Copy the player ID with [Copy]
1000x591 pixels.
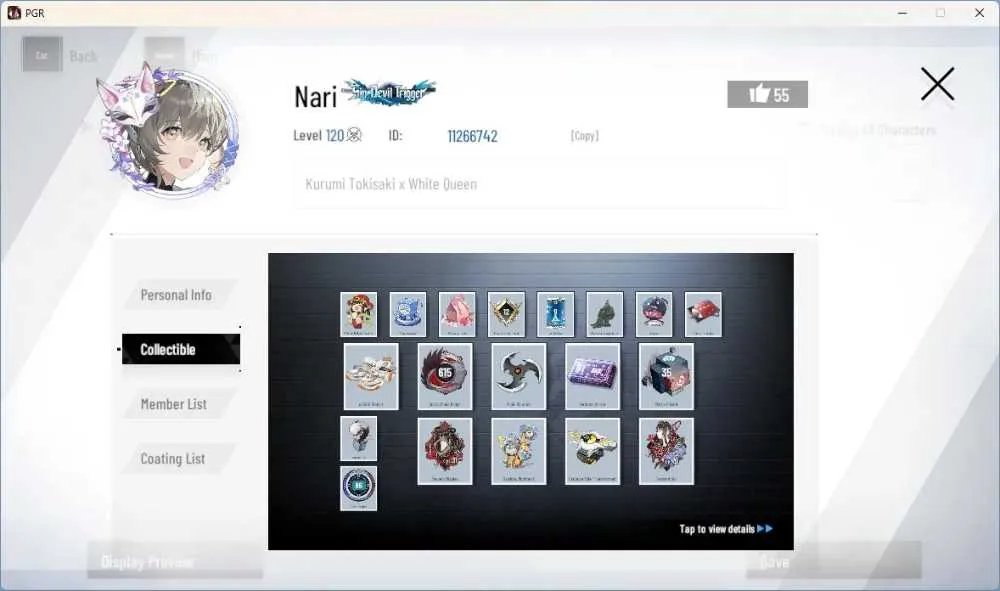coord(584,135)
